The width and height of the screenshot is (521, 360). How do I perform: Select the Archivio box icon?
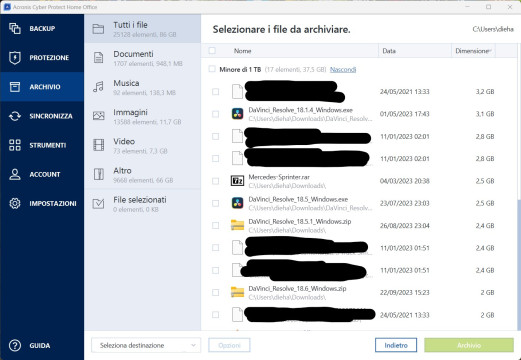point(15,87)
